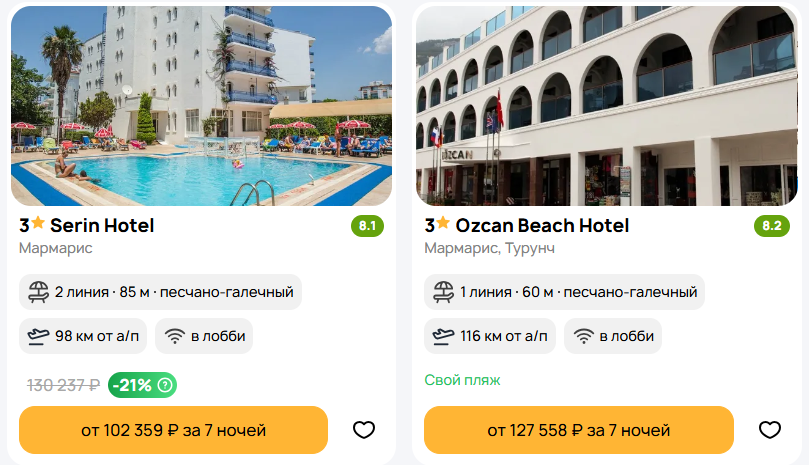This screenshot has width=809, height=465.
Task: Click the 8.1 rating badge
Action: [367, 226]
